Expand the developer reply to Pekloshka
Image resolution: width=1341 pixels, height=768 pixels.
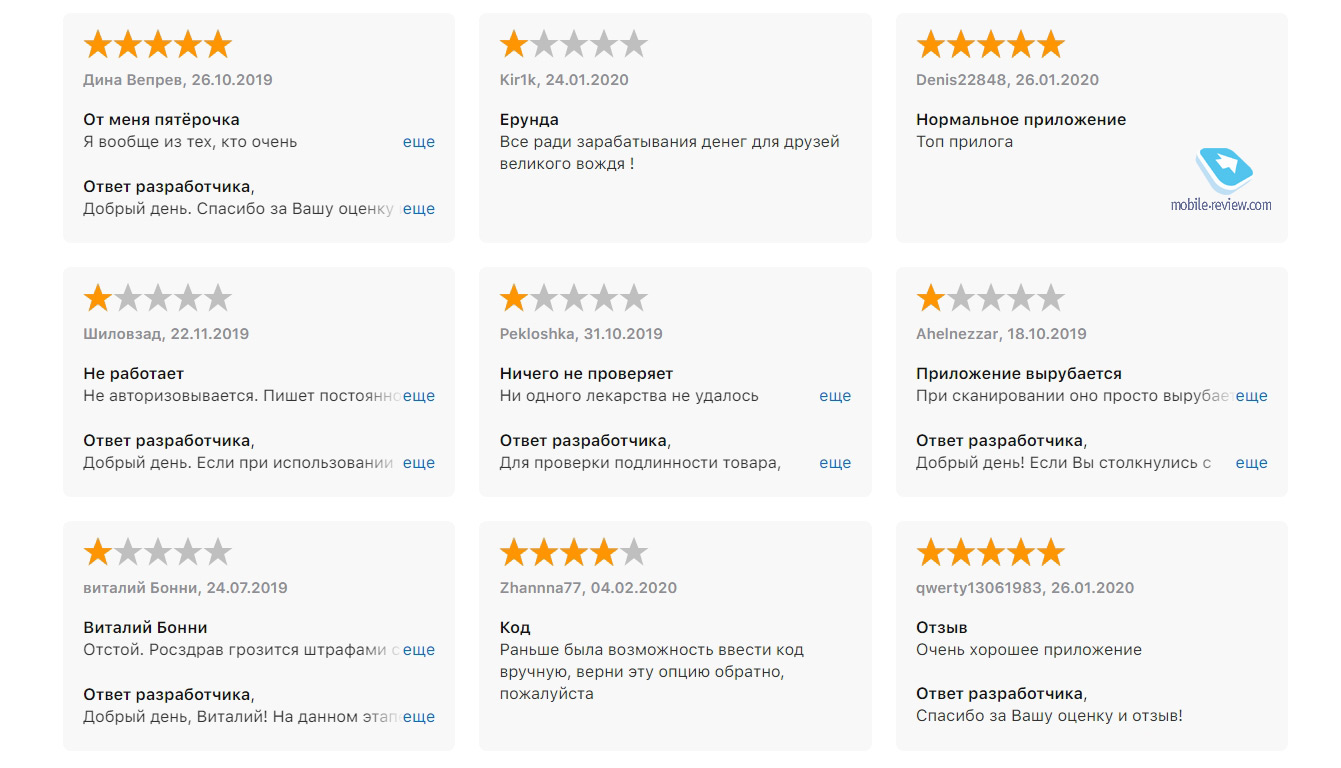pyautogui.click(x=835, y=463)
